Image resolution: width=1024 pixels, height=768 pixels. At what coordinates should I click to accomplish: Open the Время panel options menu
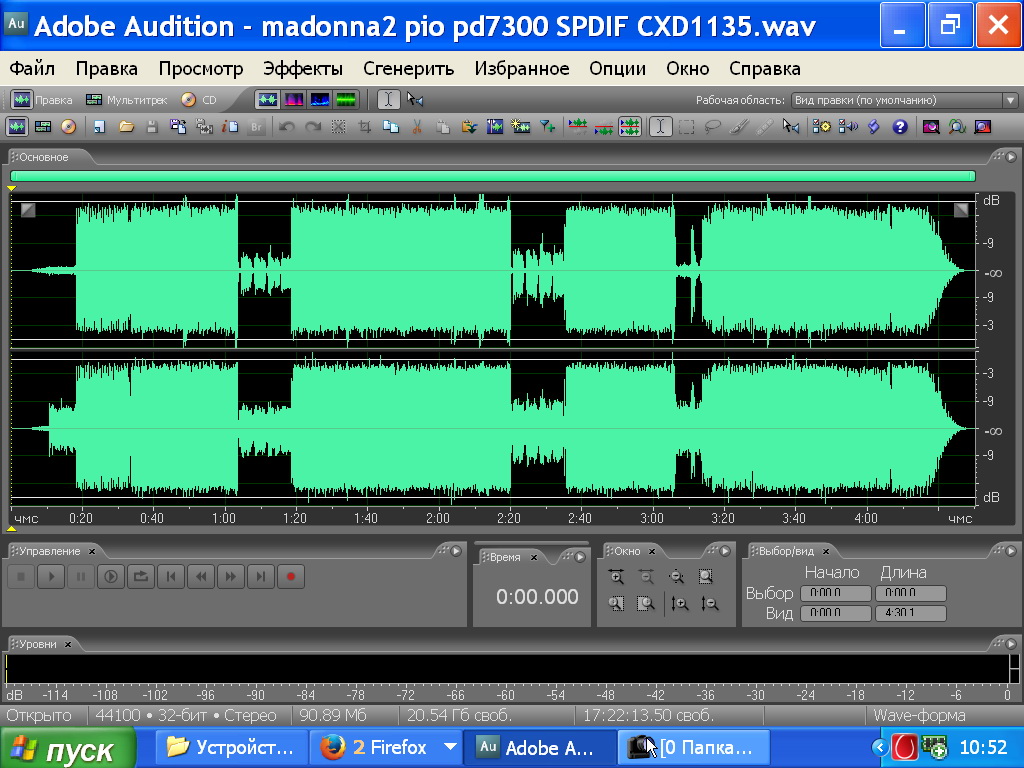580,557
